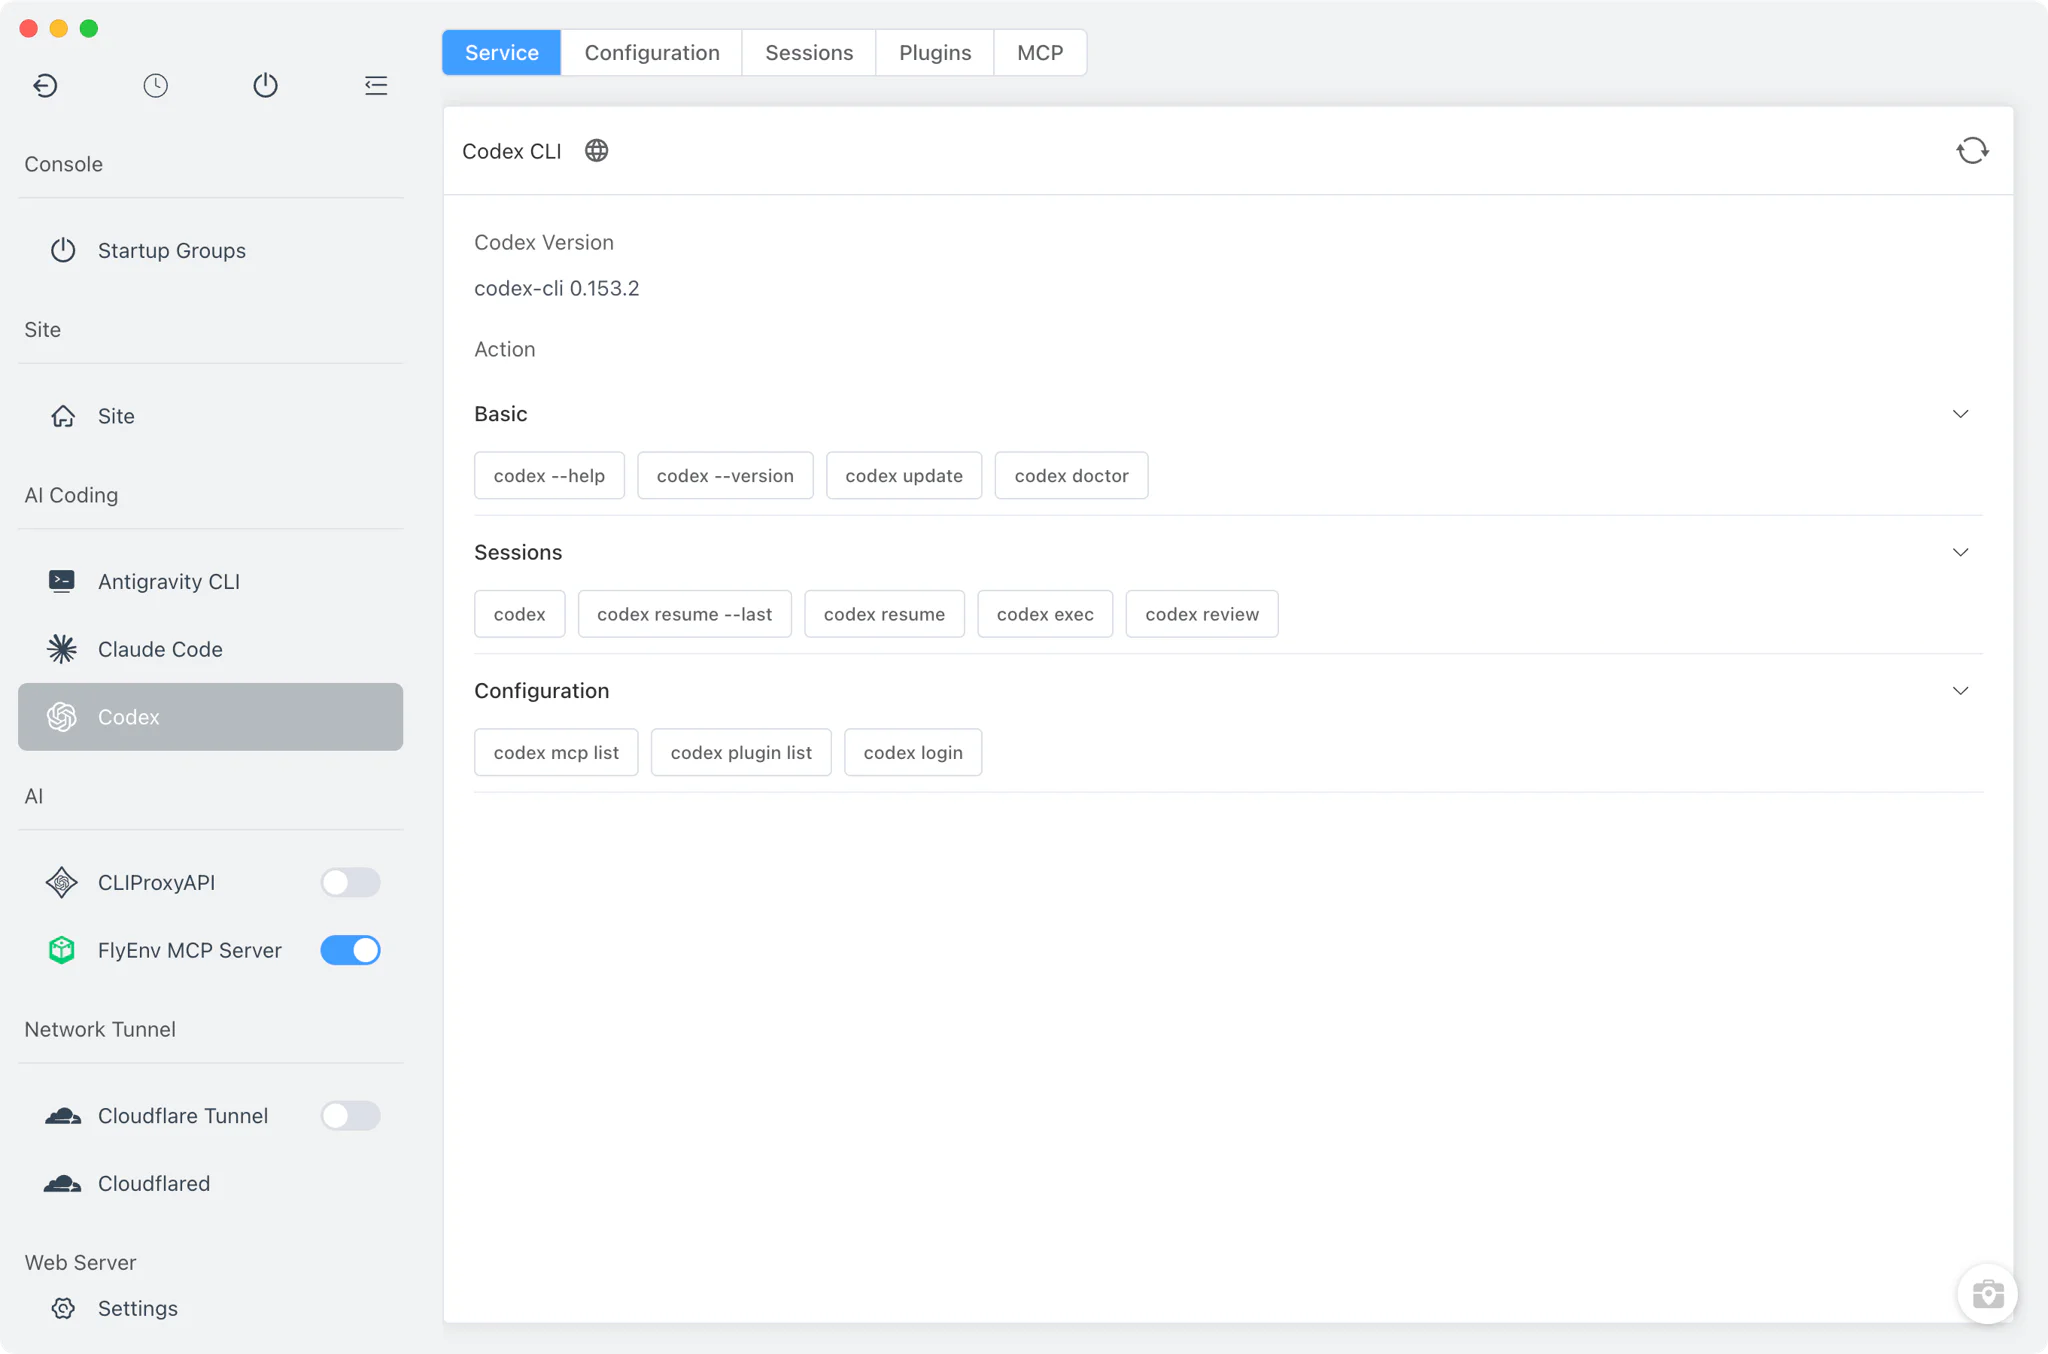Open CLIProxyAPI module page
Viewport: 2048px width, 1354px height.
(157, 882)
